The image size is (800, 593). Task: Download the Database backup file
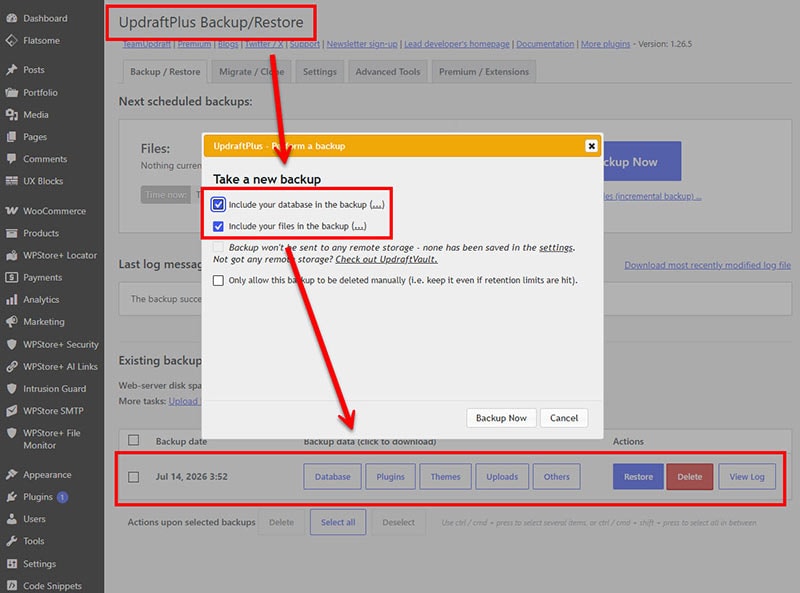(332, 477)
